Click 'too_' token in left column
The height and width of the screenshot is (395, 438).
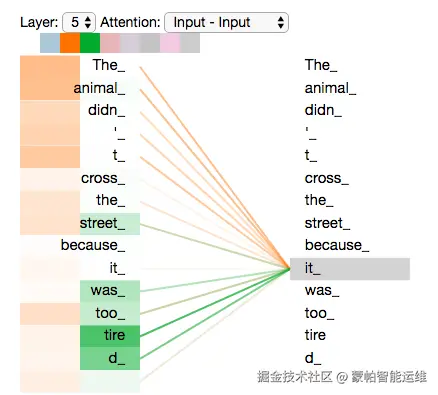click(110, 313)
